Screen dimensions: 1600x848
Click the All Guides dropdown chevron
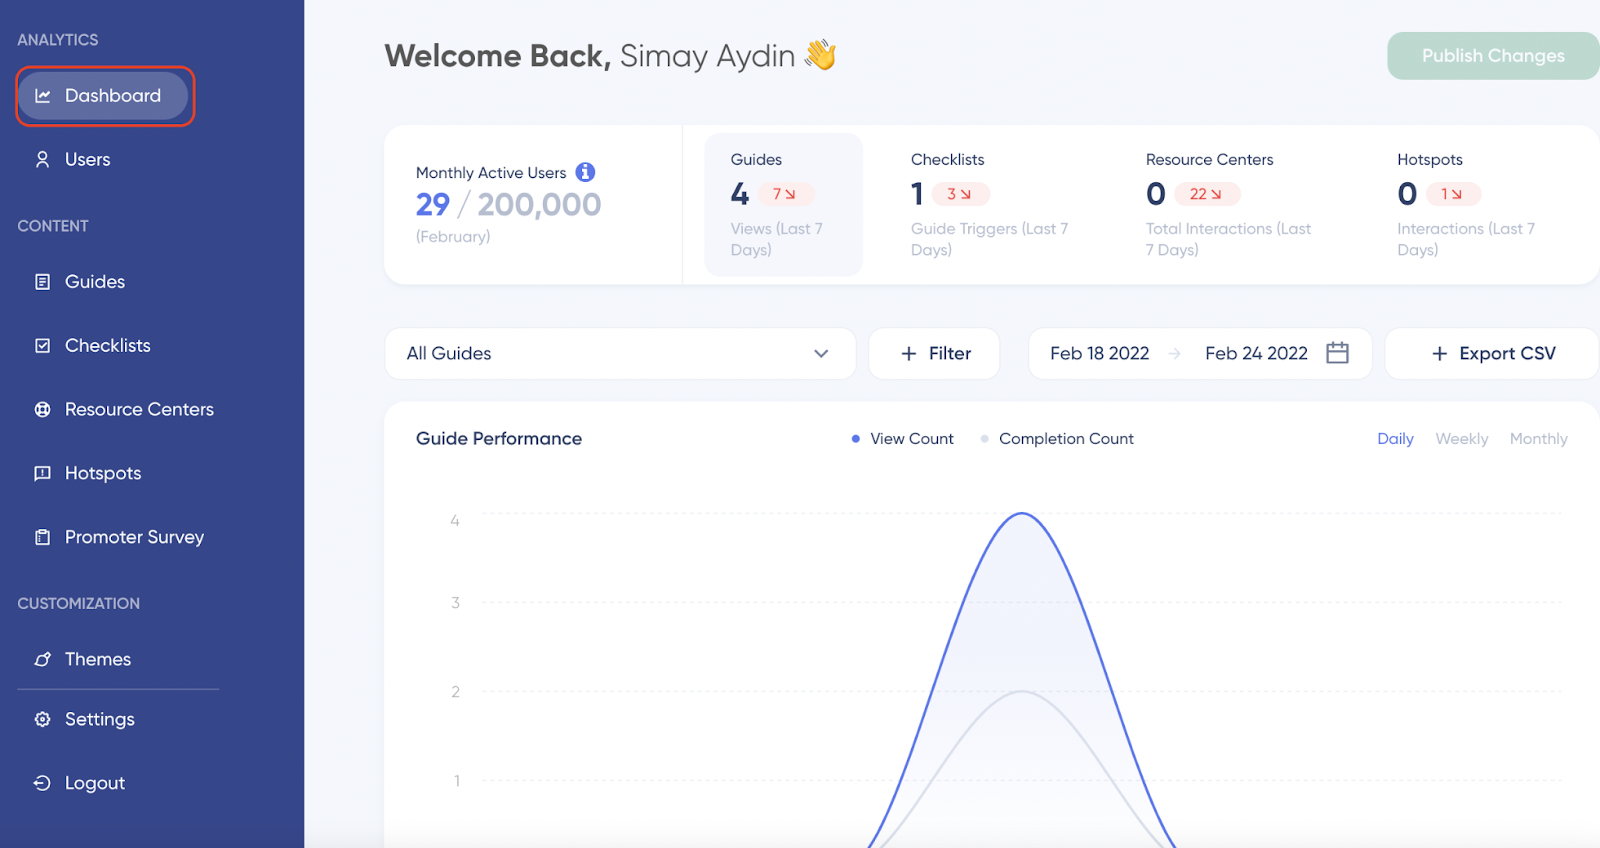tap(821, 354)
